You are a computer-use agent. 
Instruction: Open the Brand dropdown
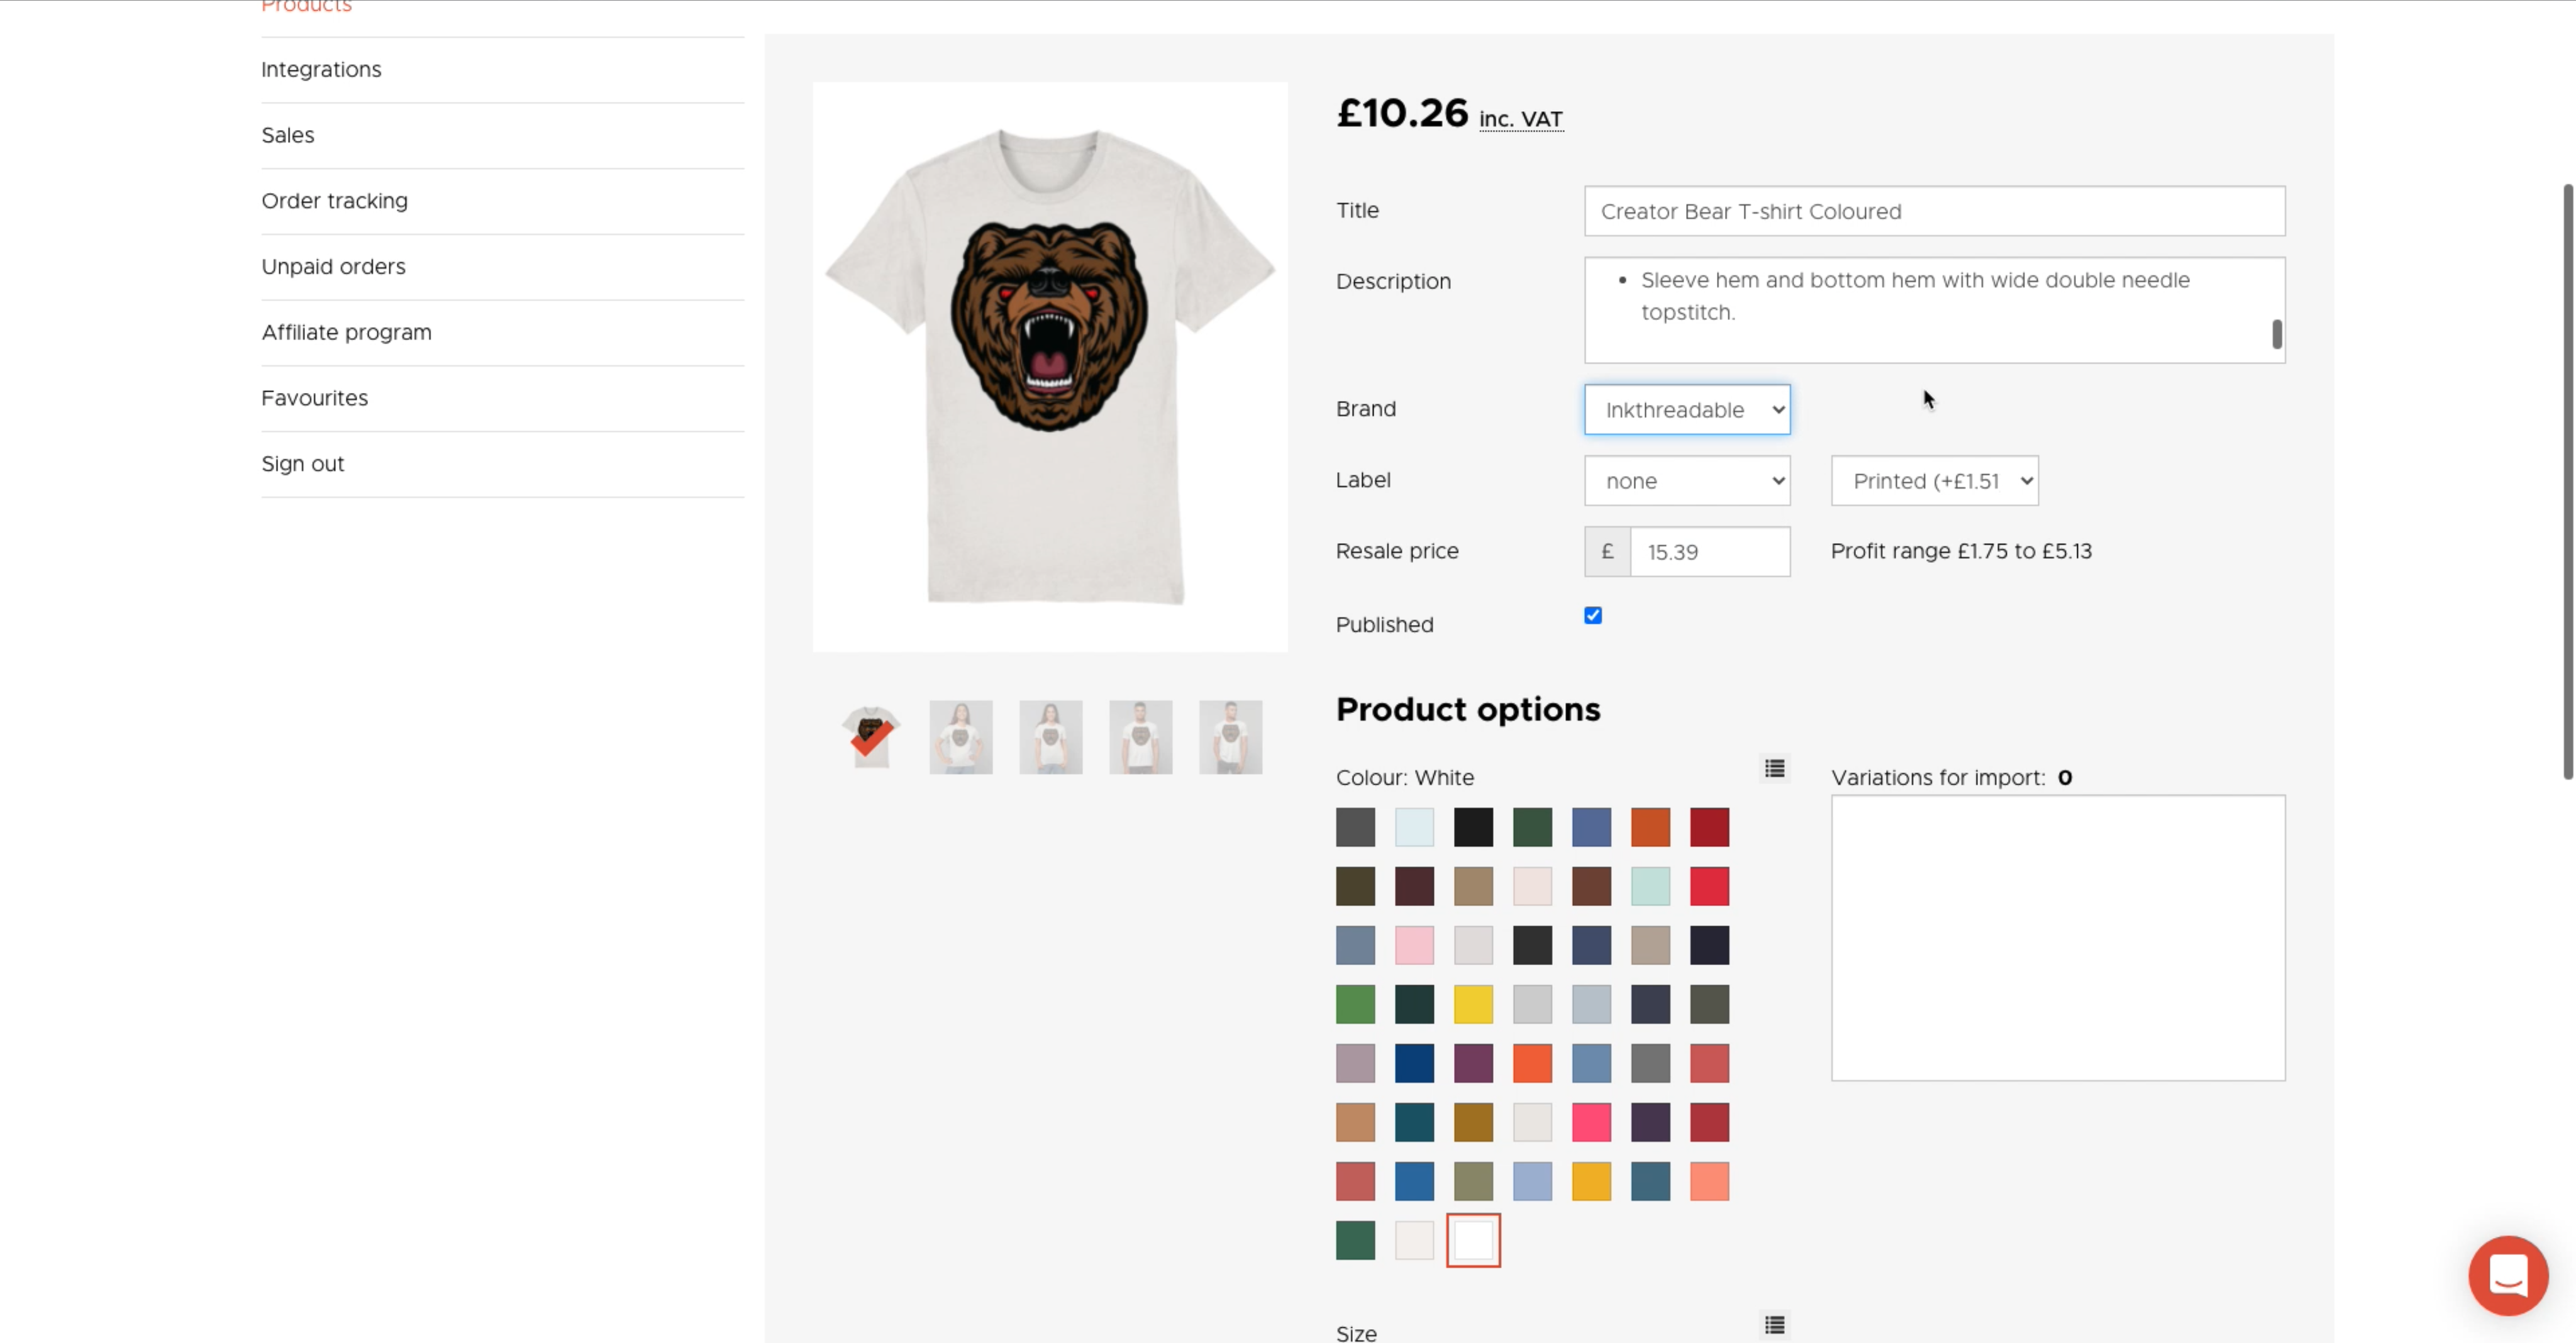1687,410
